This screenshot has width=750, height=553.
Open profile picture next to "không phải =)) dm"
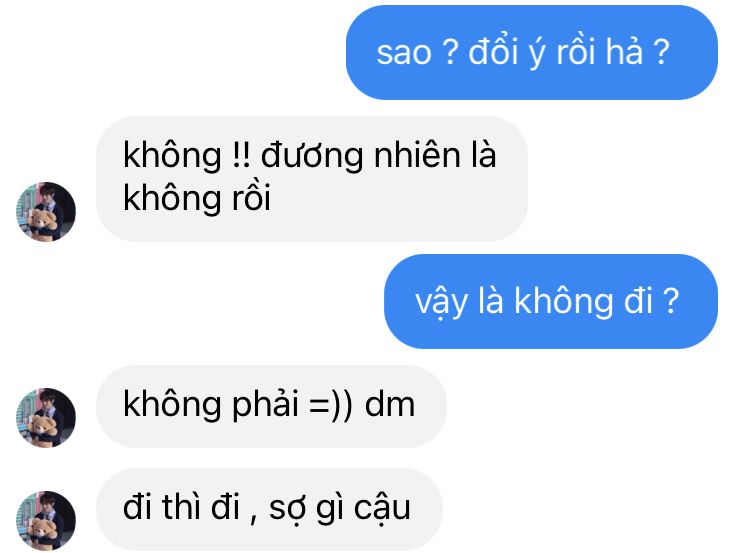tap(46, 418)
